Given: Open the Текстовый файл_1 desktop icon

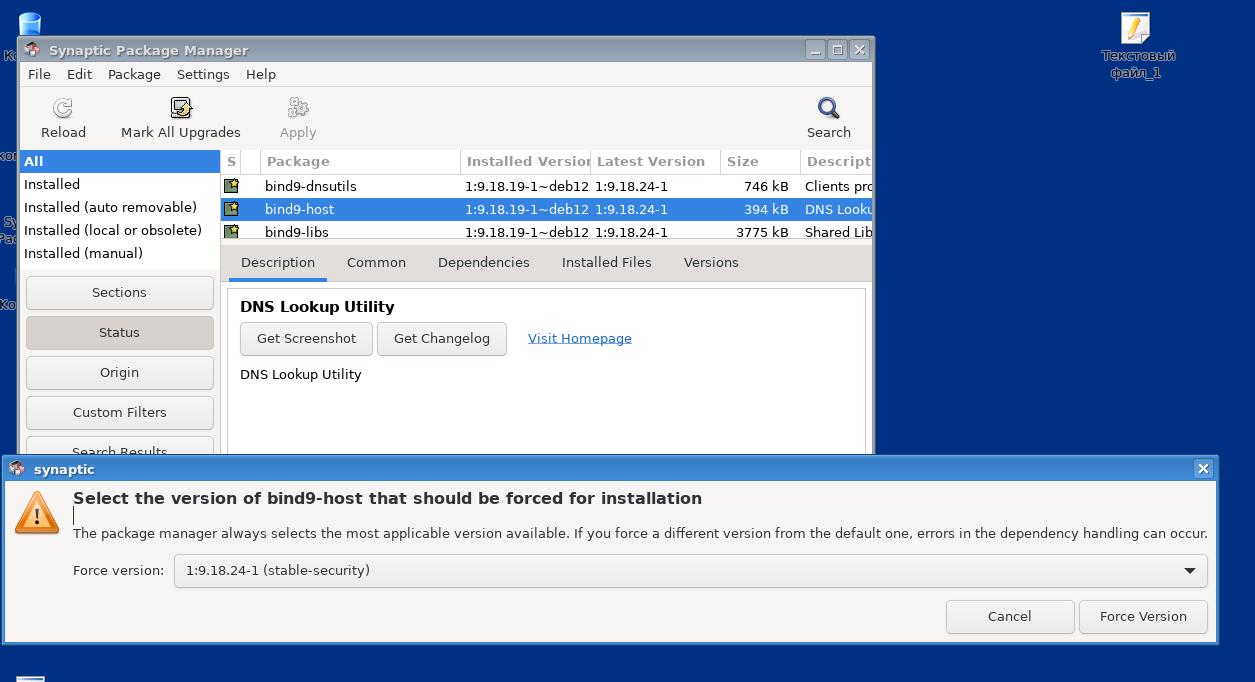Looking at the screenshot, I should (x=1137, y=46).
